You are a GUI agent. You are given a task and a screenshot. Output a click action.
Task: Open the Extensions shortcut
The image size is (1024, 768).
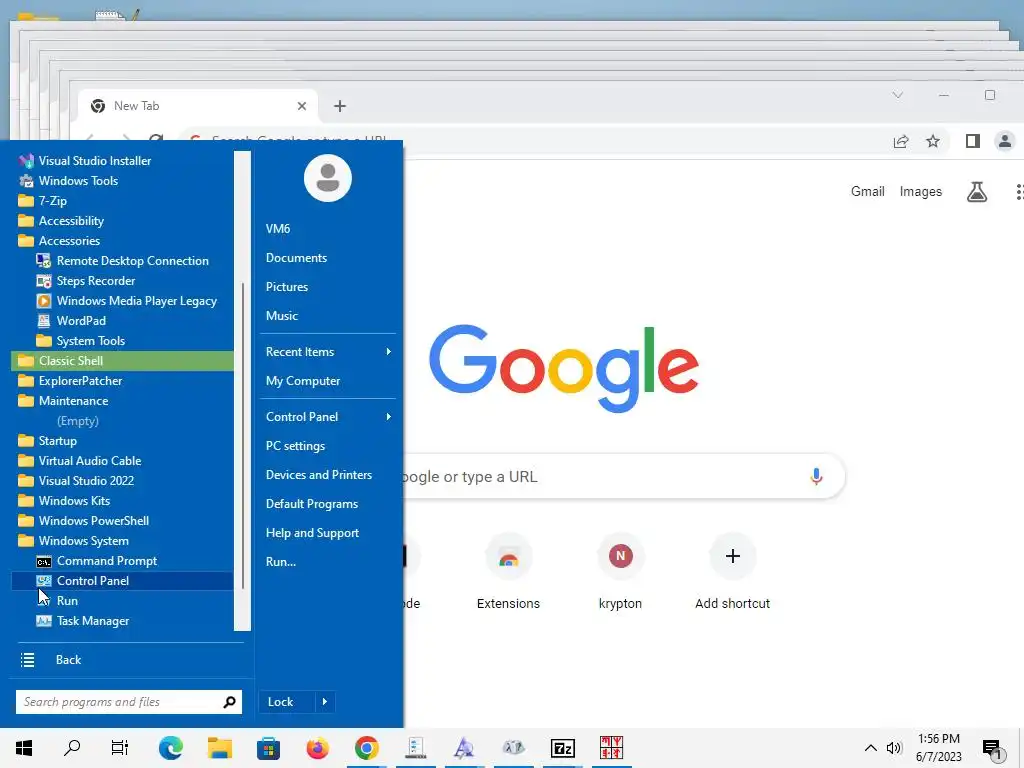(508, 573)
